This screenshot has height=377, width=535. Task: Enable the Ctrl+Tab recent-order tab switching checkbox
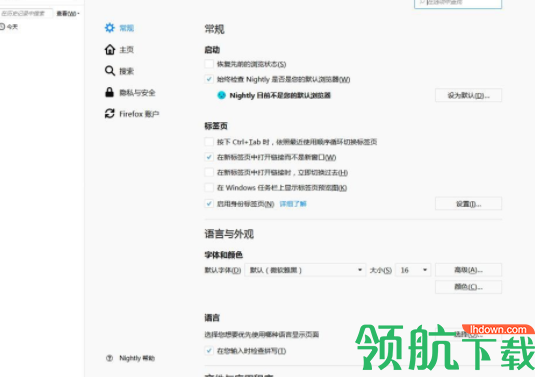(x=209, y=142)
